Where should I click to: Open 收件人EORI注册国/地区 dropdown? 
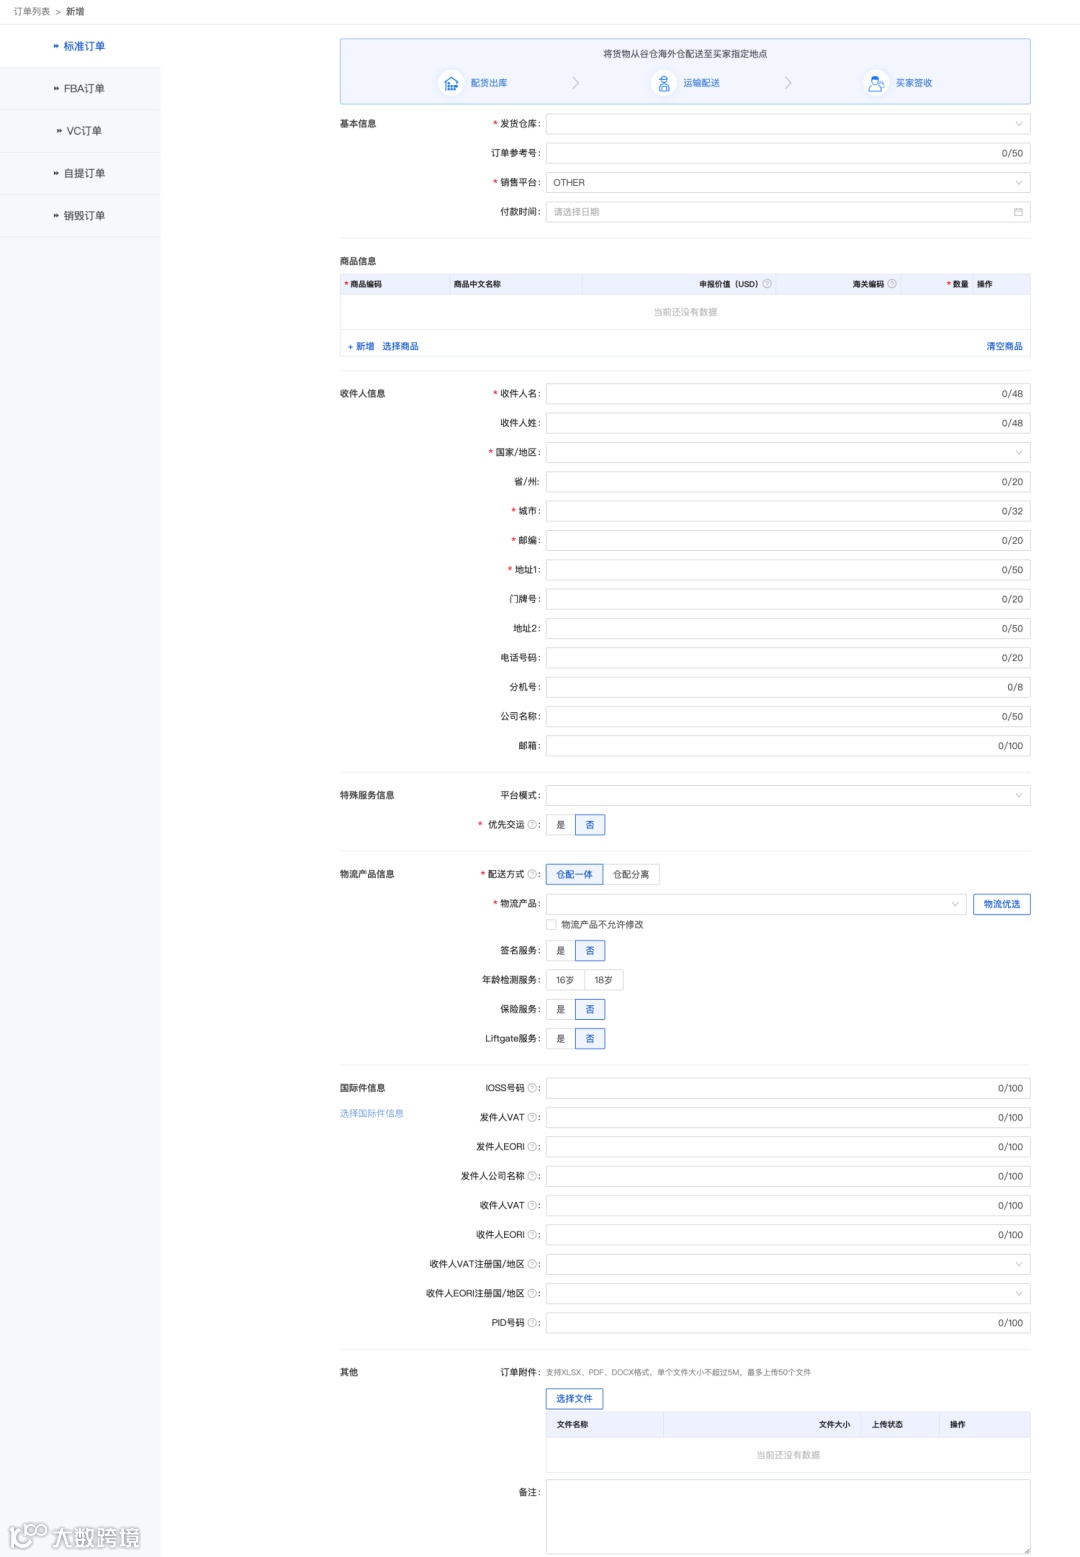(x=788, y=1294)
